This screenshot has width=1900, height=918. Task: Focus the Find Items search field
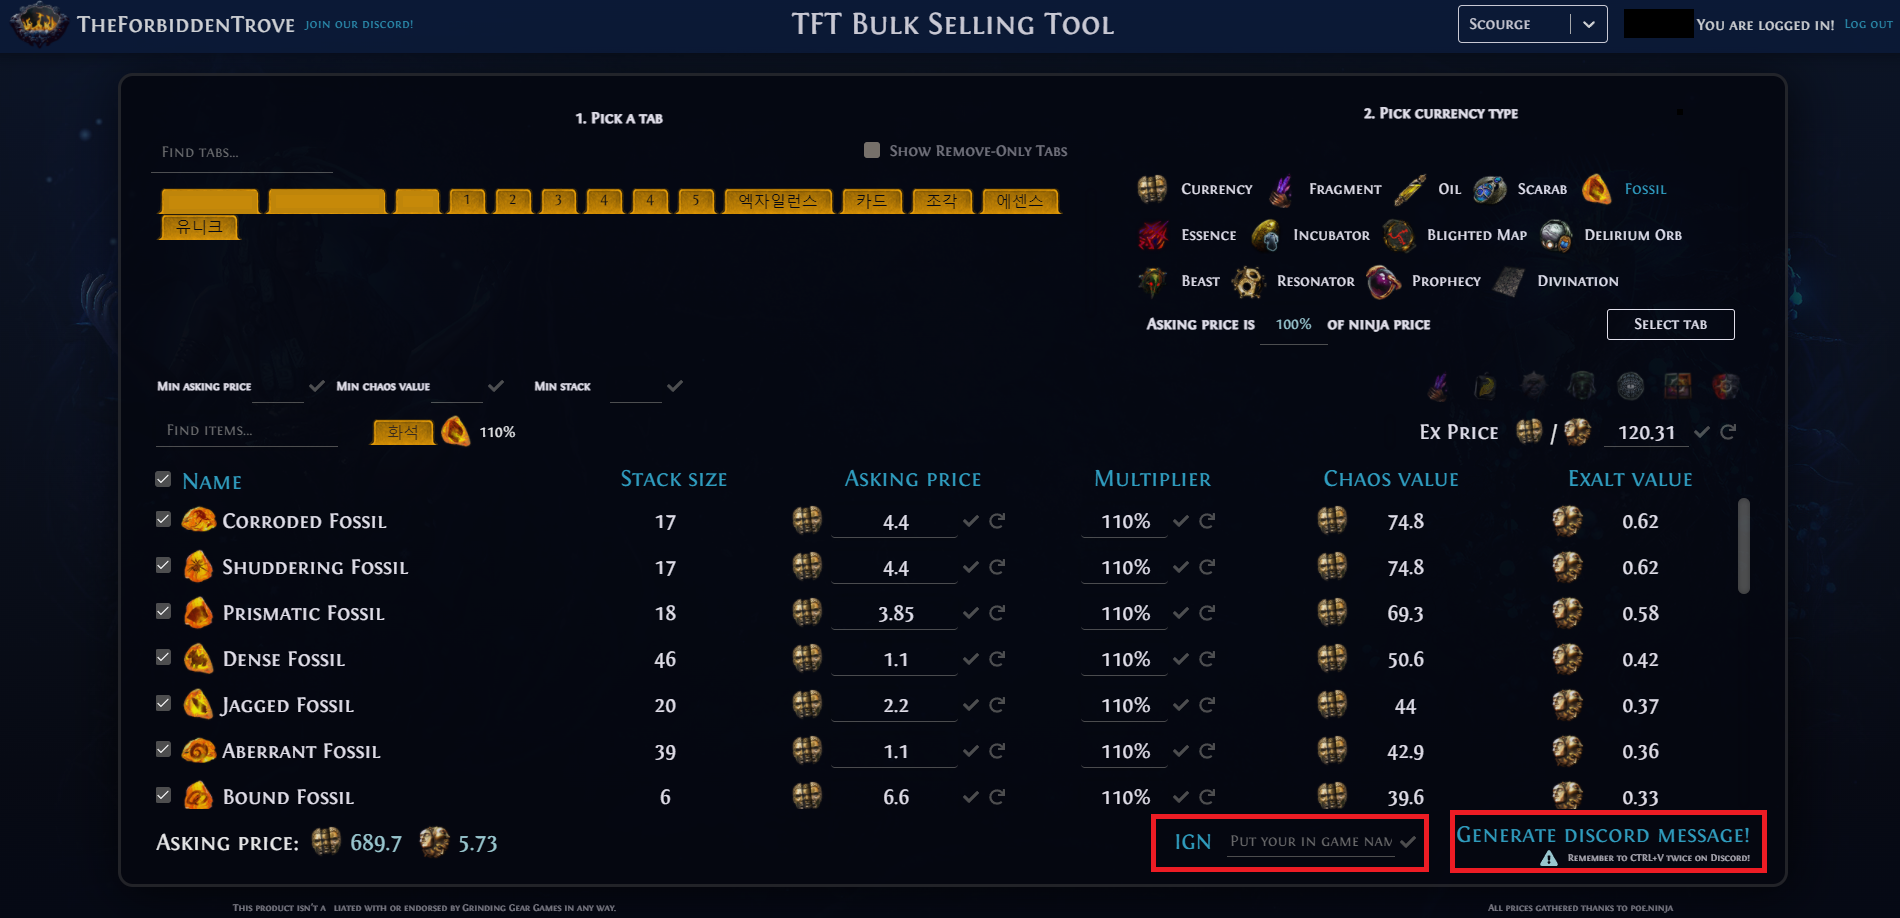pos(246,431)
